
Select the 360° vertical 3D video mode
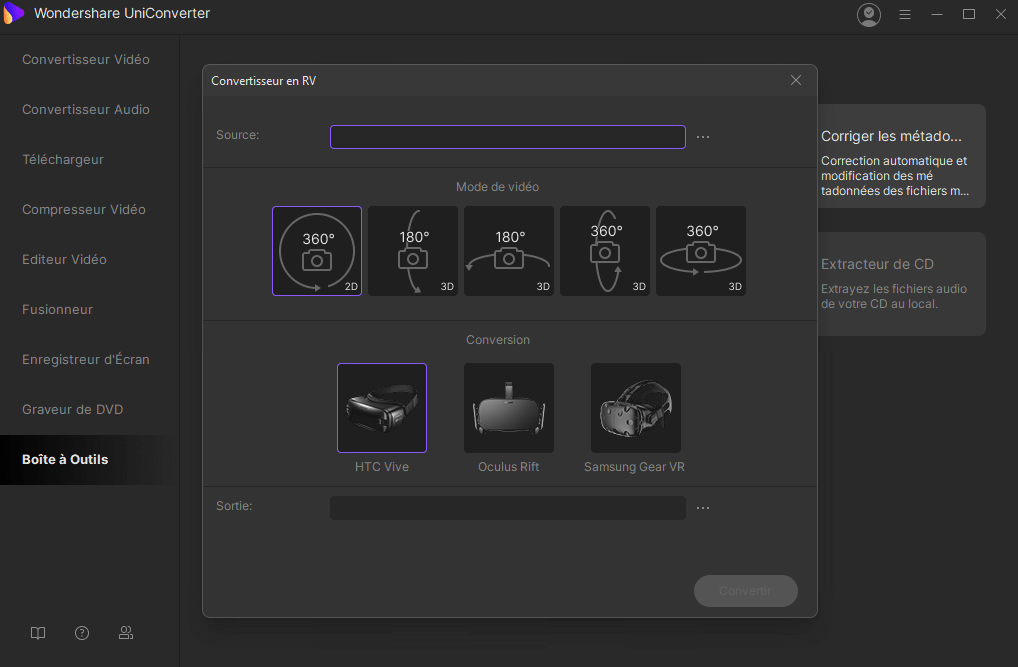tap(605, 251)
